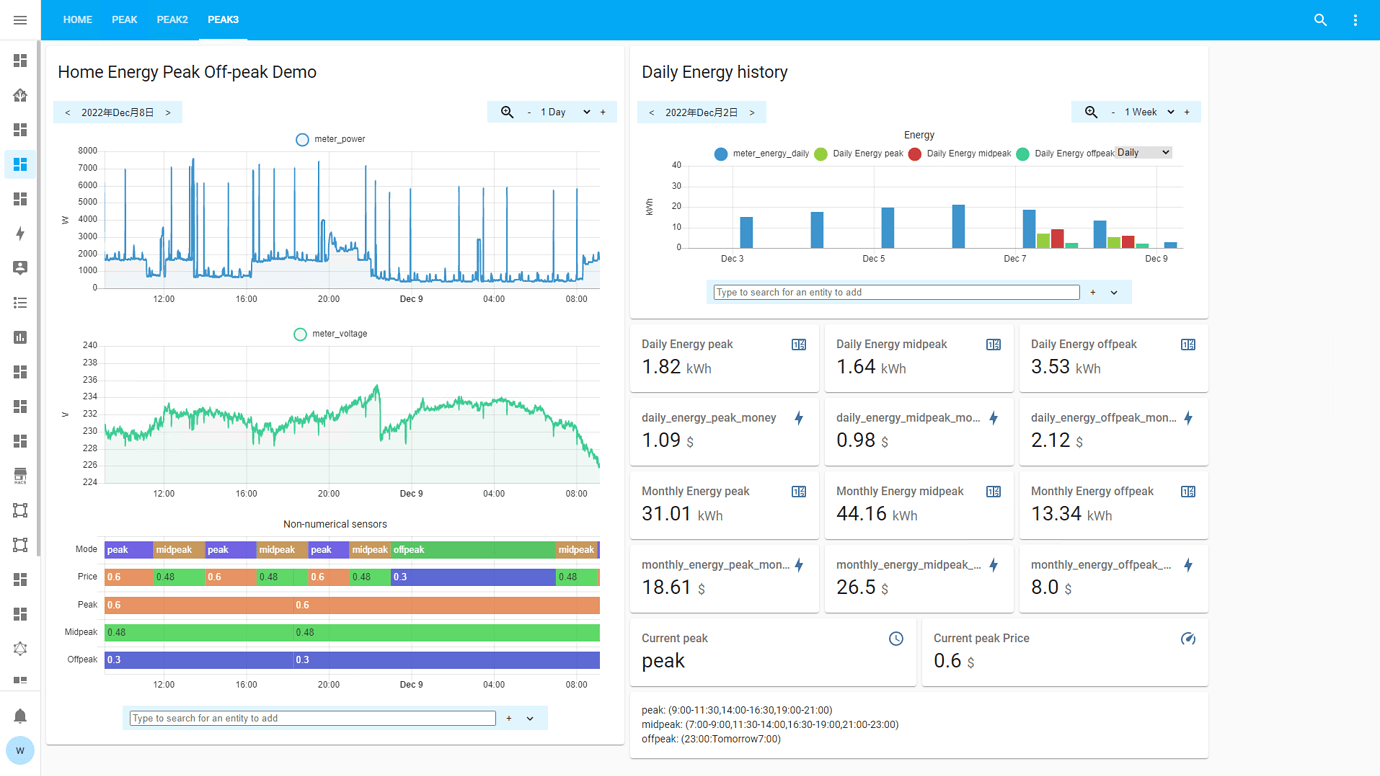Click the hamburger menu icon top left
Viewport: 1380px width, 776px height.
(x=19, y=19)
